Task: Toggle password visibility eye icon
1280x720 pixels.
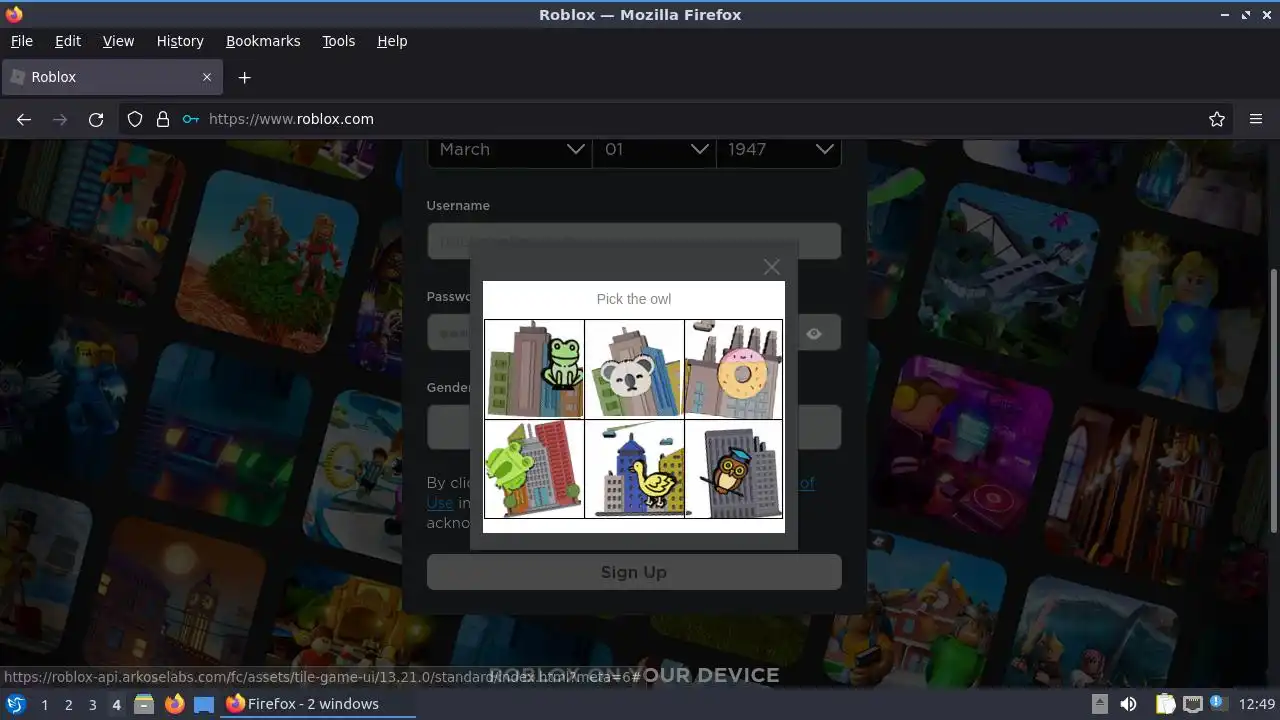Action: [814, 333]
